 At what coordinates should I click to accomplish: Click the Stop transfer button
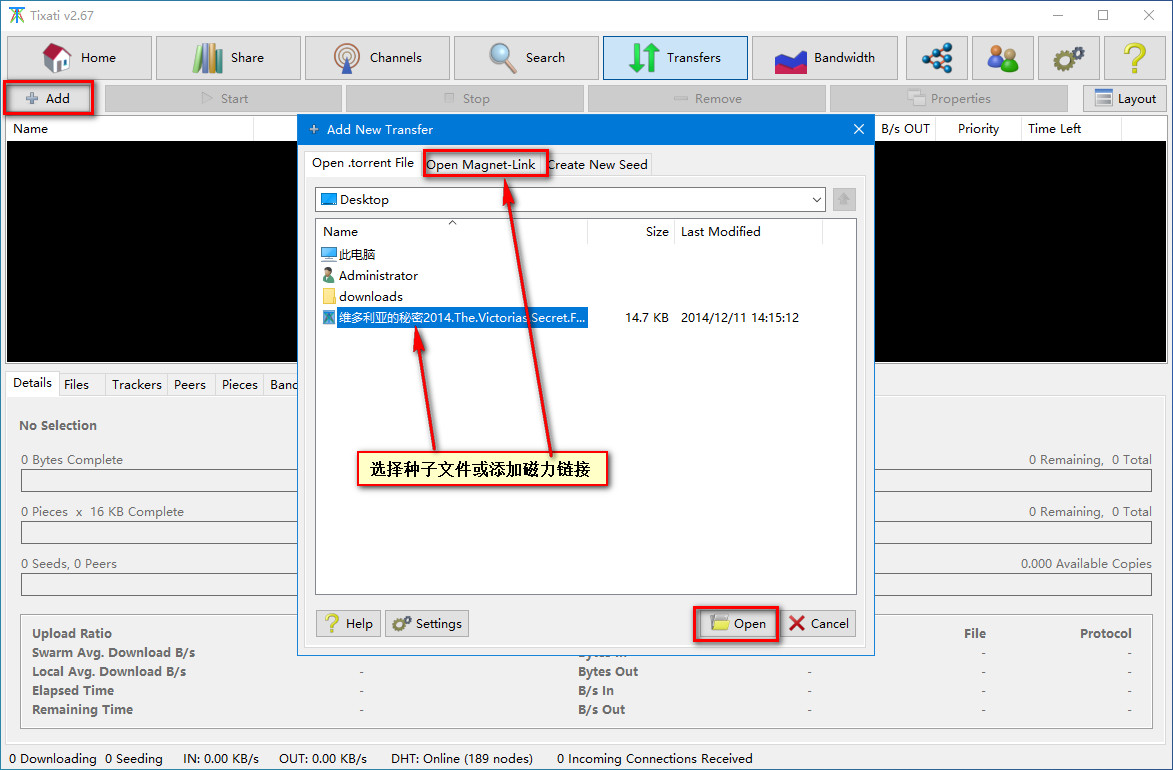point(465,98)
